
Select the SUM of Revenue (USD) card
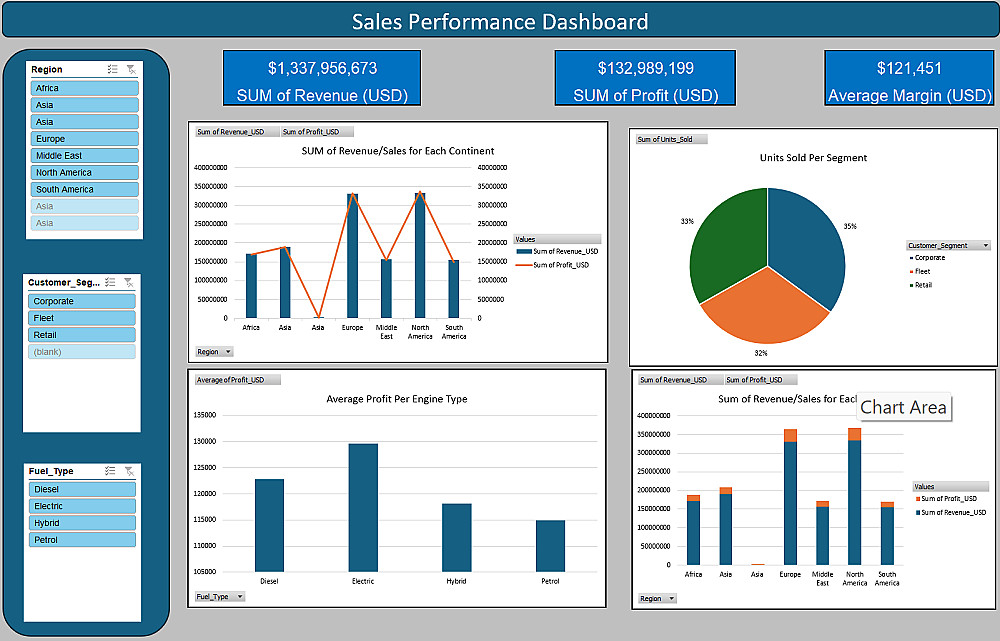point(322,78)
